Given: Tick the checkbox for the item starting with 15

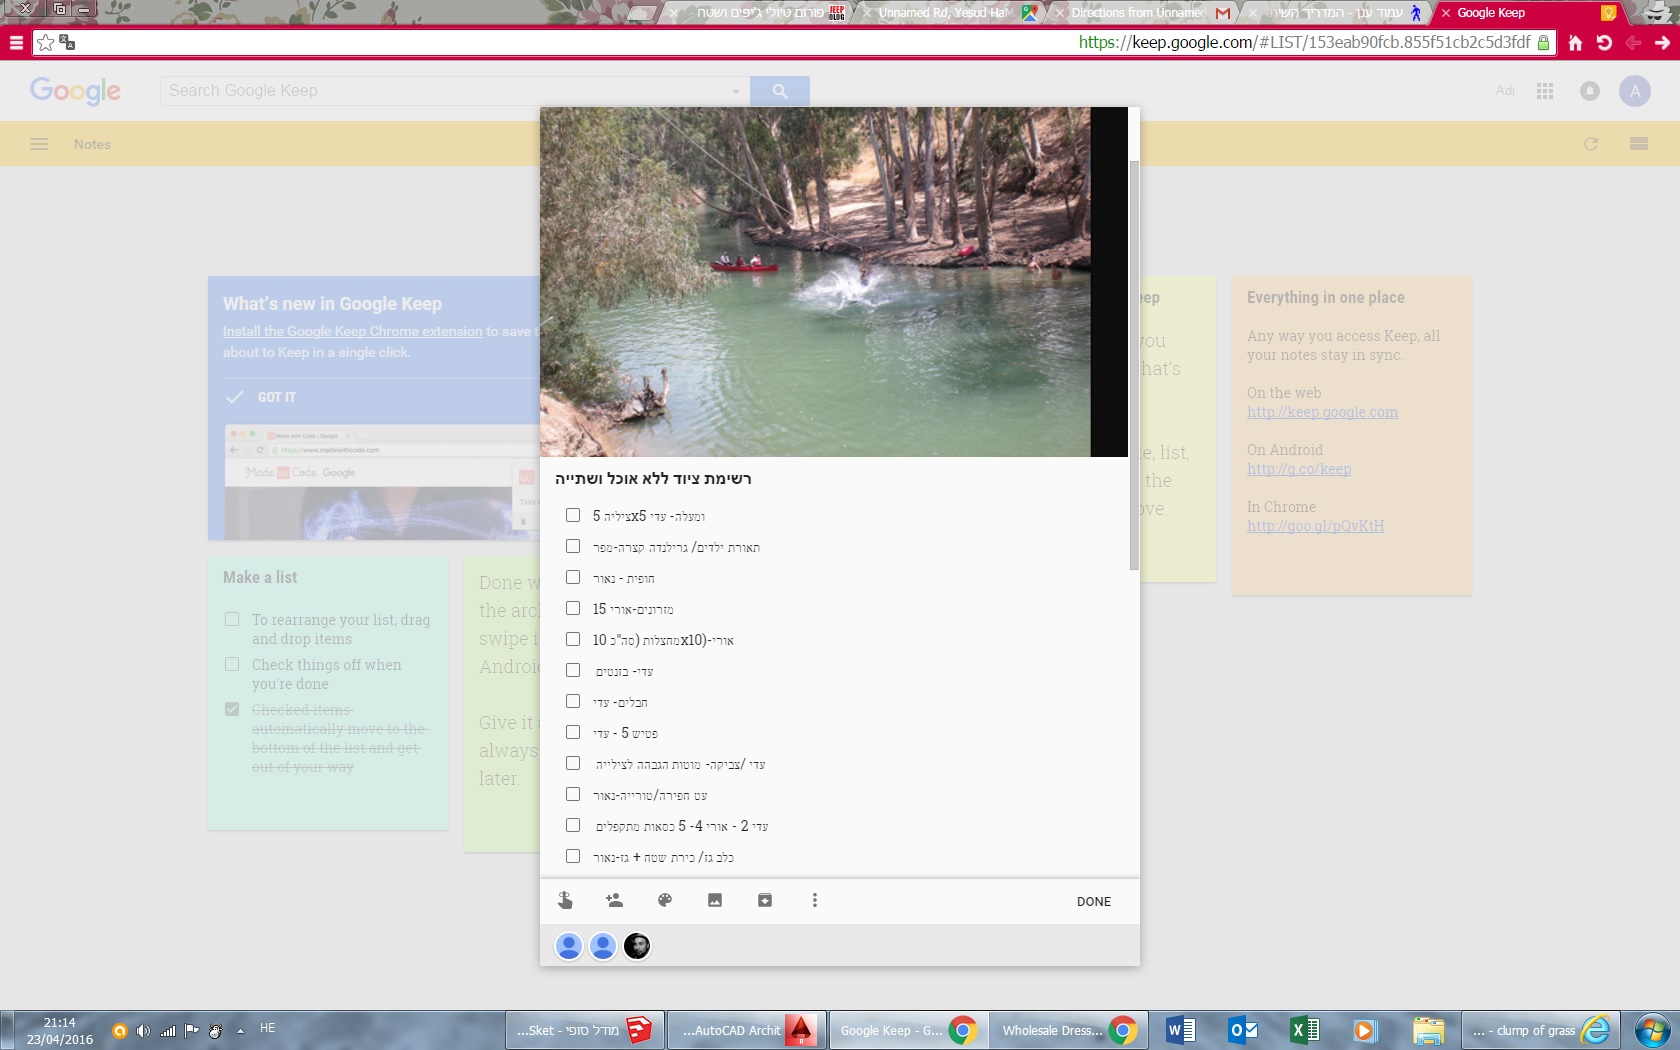Looking at the screenshot, I should point(573,608).
